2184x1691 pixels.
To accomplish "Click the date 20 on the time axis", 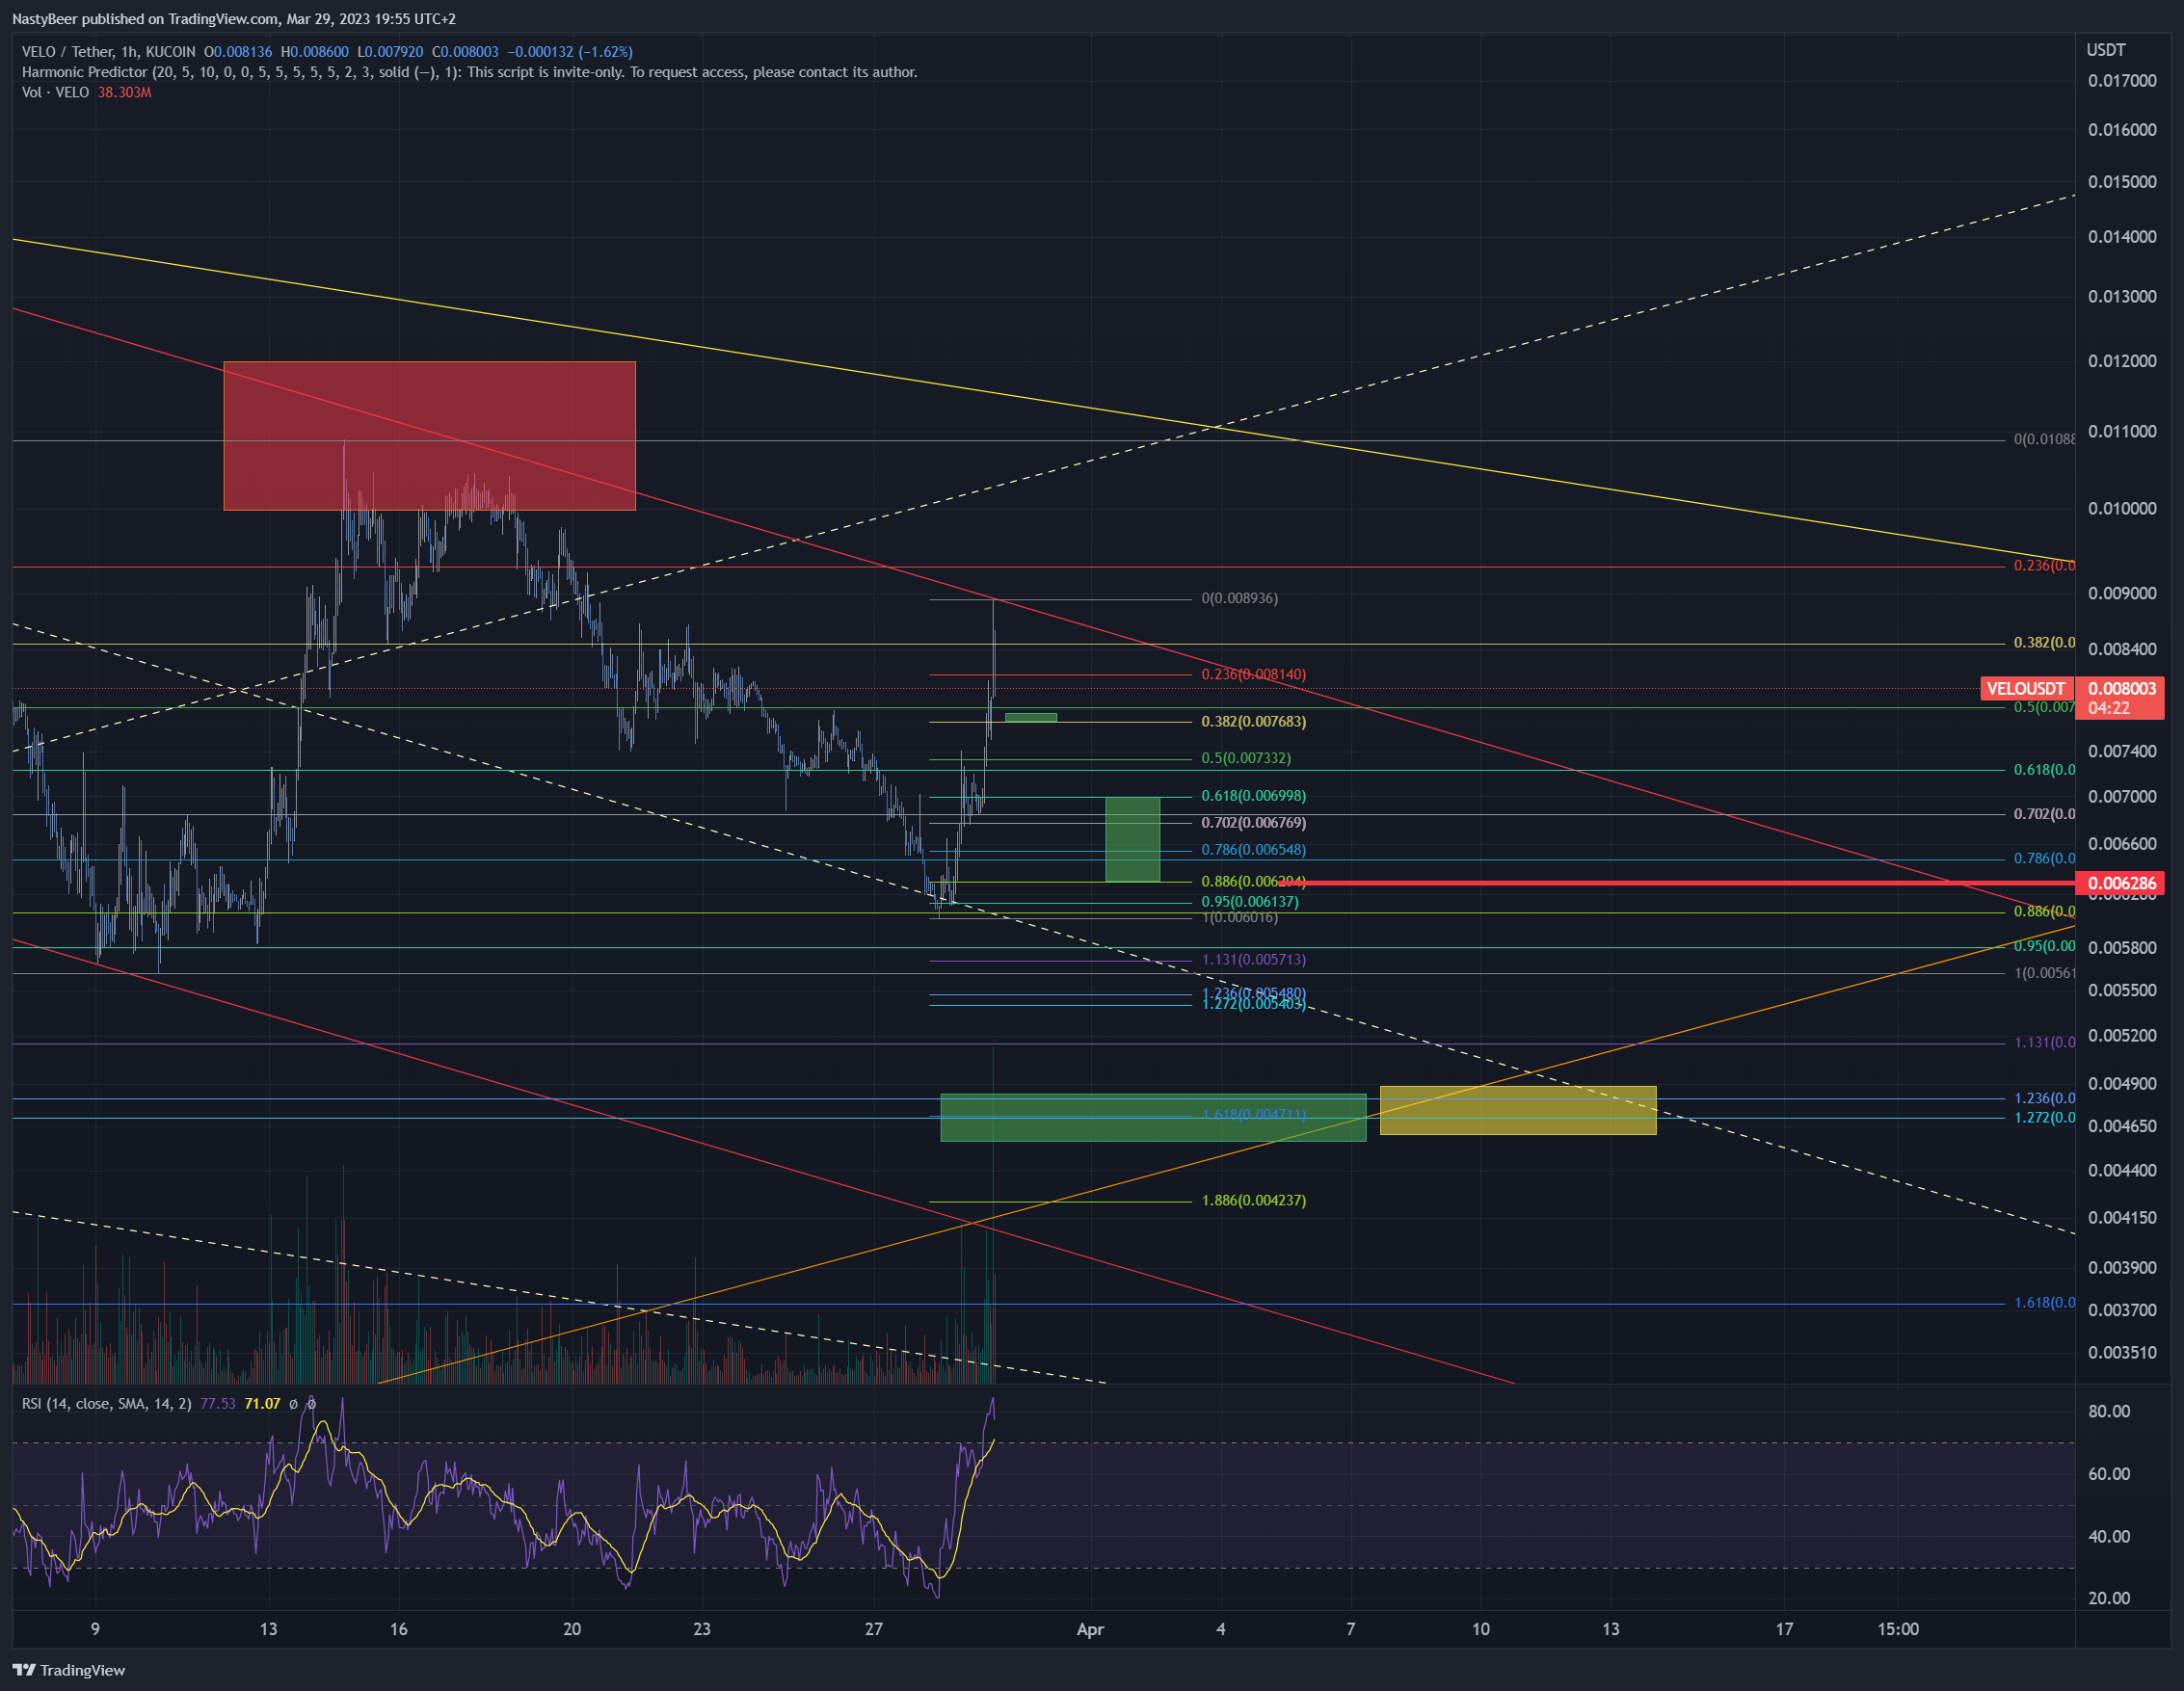I will [x=572, y=1629].
